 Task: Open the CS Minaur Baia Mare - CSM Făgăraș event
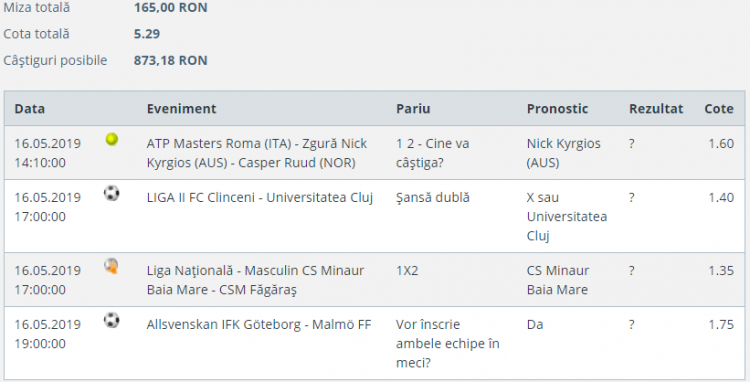[x=255, y=280]
